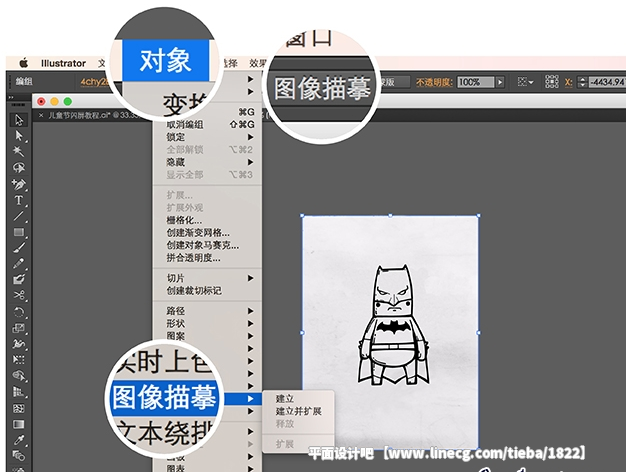Choose 栅格化... menu entry

click(x=207, y=220)
